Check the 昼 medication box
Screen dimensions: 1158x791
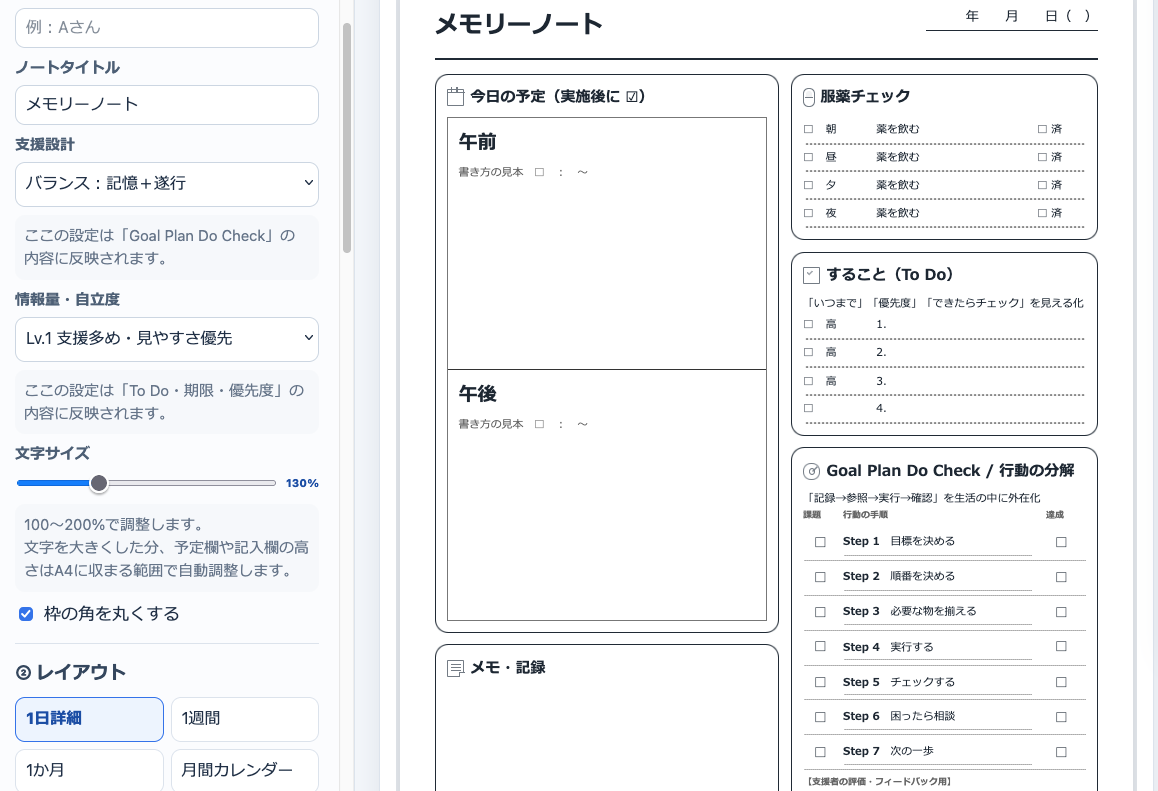pyautogui.click(x=809, y=157)
